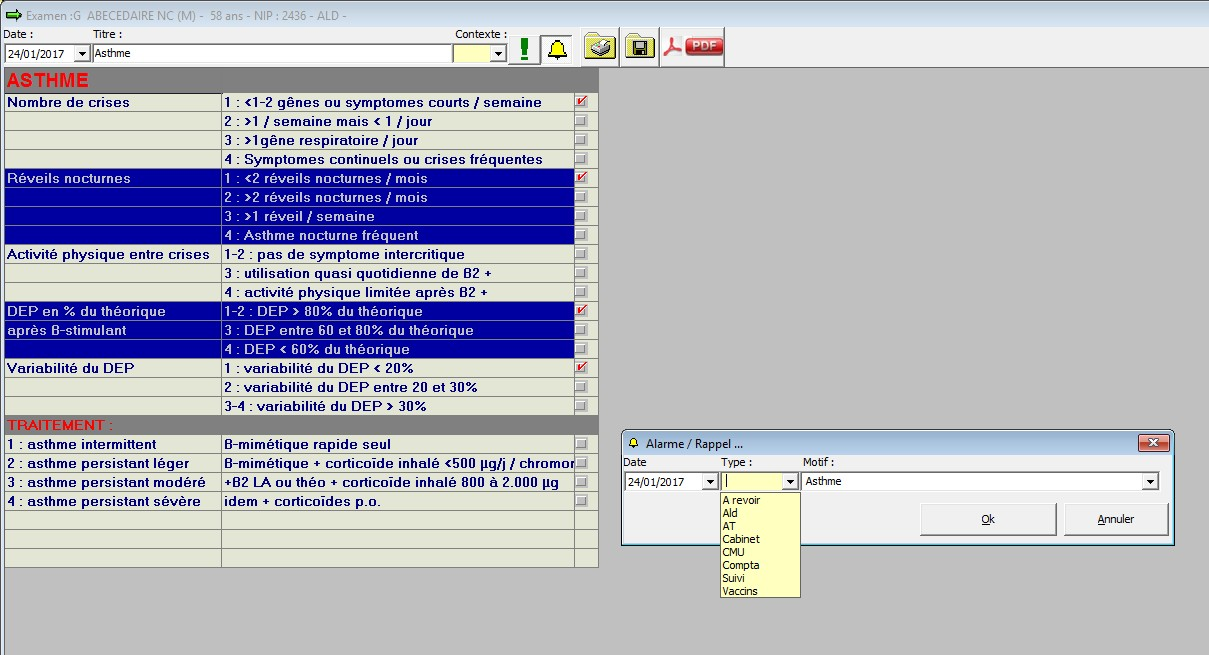Click the printer icon in toolbar
This screenshot has width=1209, height=655.
[x=600, y=47]
